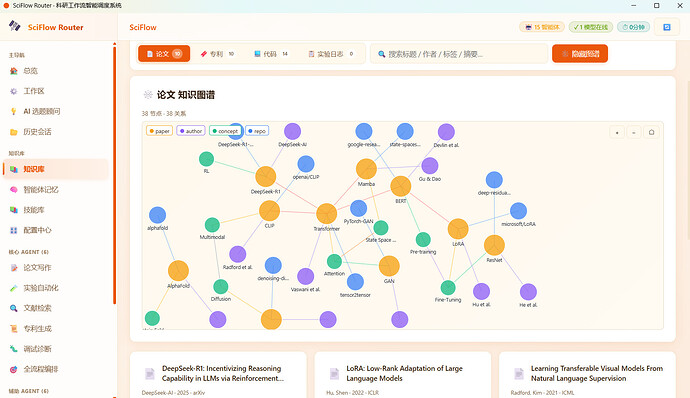
Task: Open the 总览 overview house icon
Action: tap(14, 71)
